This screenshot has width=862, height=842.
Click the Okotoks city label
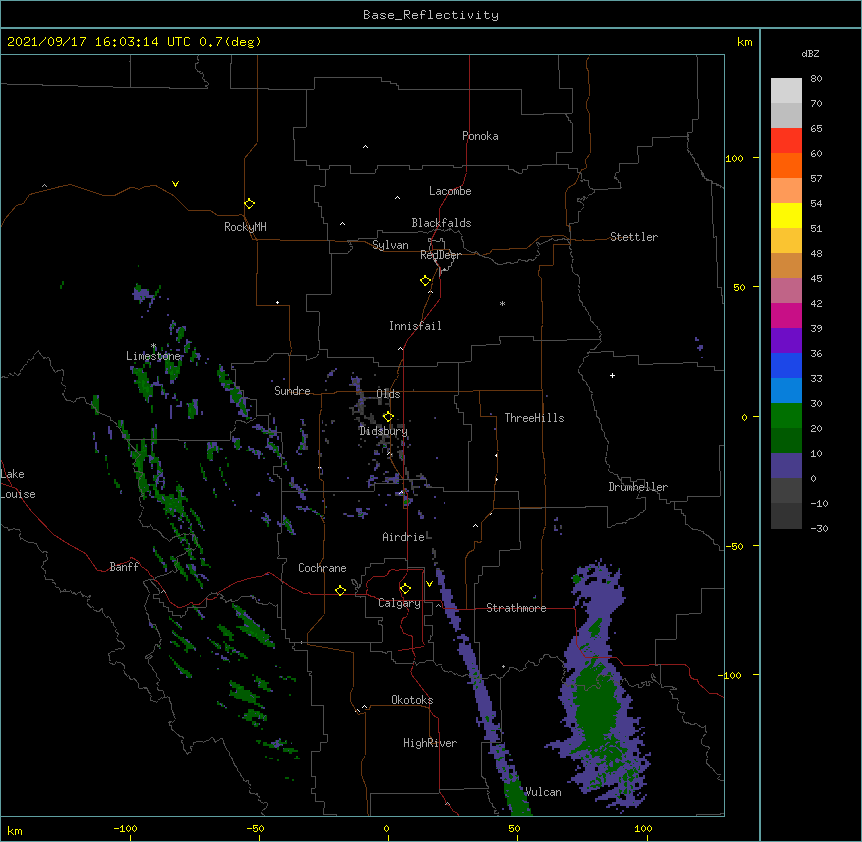pos(412,700)
